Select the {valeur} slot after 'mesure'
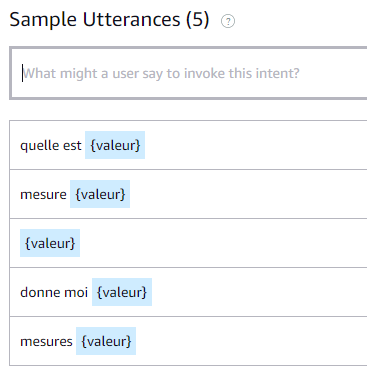Image resolution: width=367 pixels, height=368 pixels. pos(100,194)
